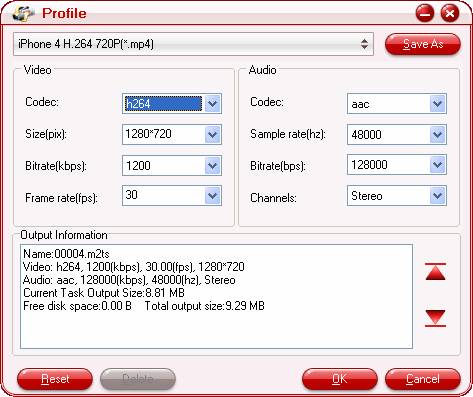The image size is (473, 397).
Task: Click the 'Free disk space:0.00 B' text
Action: [77, 306]
